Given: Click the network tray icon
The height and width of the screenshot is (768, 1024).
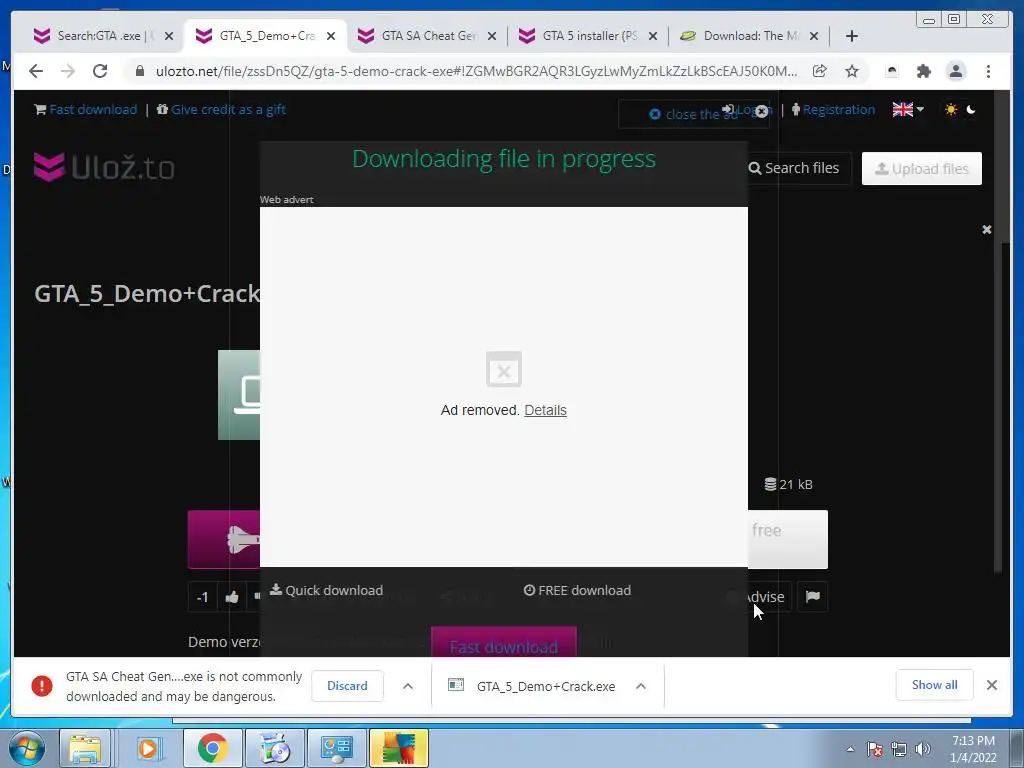Looking at the screenshot, I should (899, 749).
